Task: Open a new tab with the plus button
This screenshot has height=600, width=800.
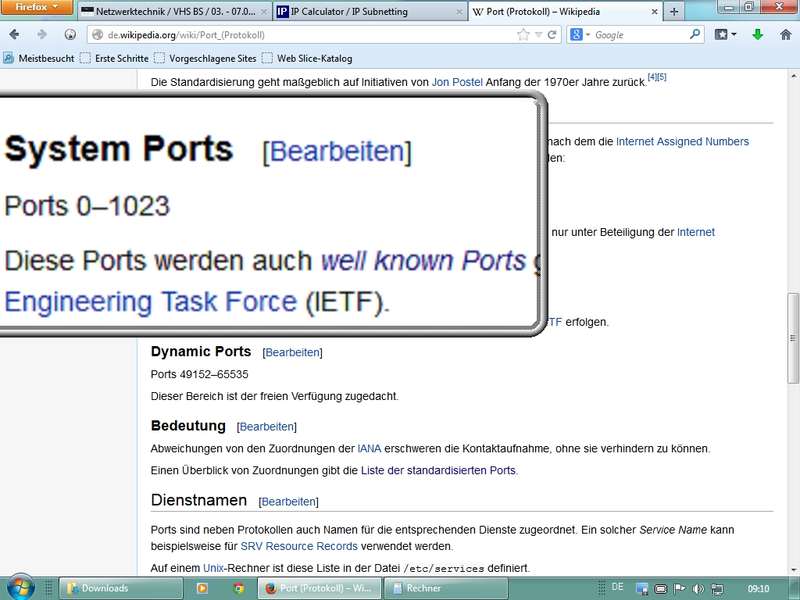Action: point(674,11)
